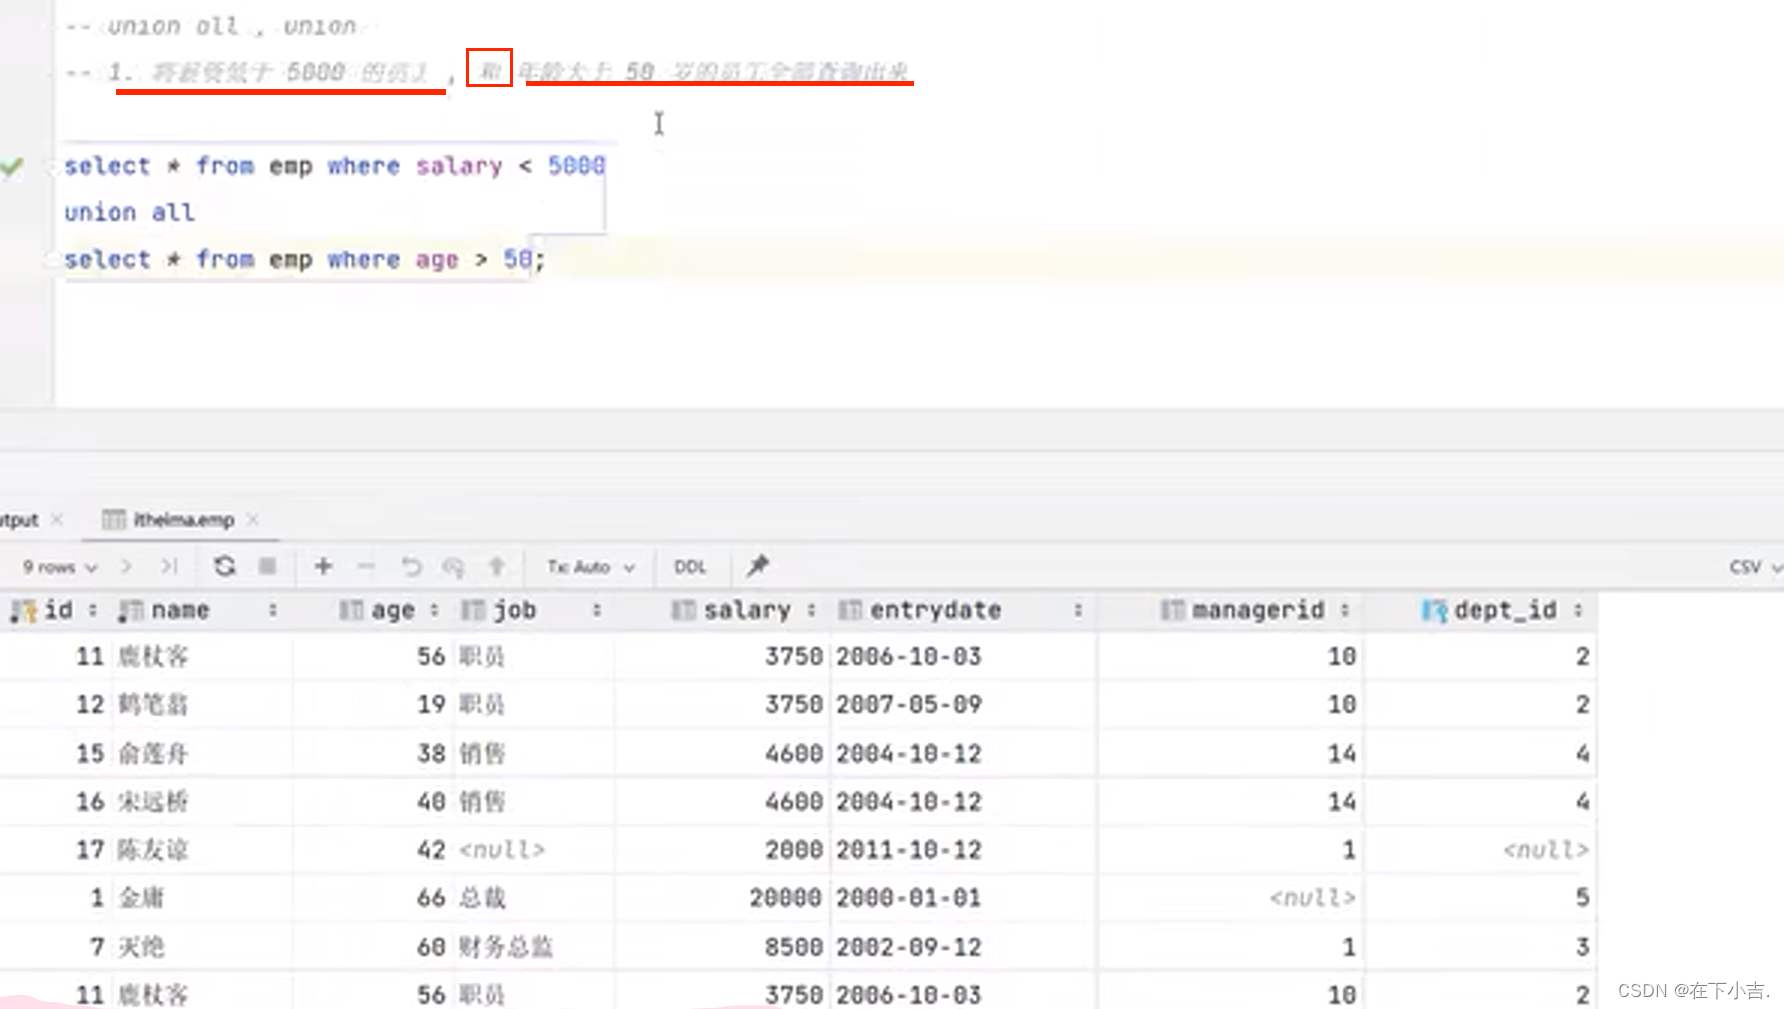Open sort options for age column
Viewport: 1784px width, 1009px height.
[434, 610]
